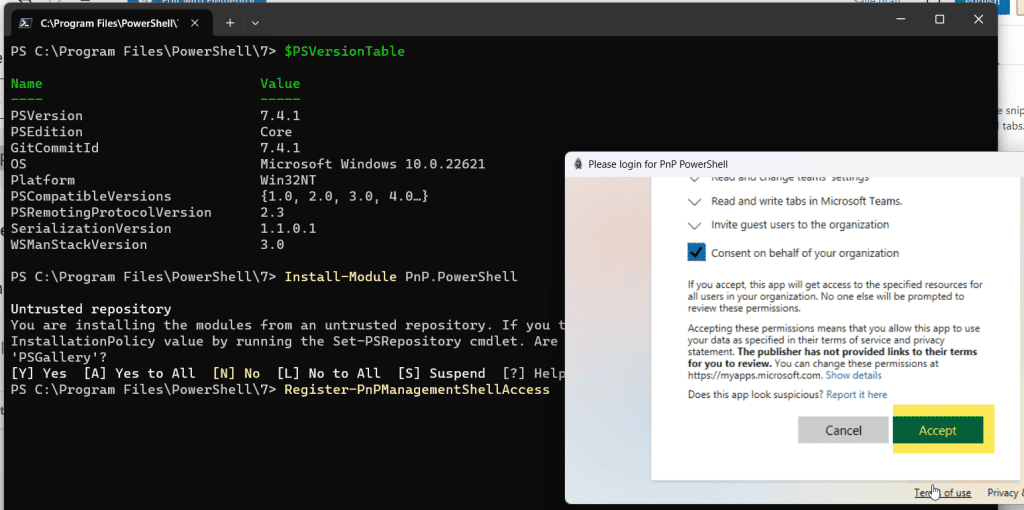Viewport: 1024px width, 510px height.
Task: Click the PSEdition Core value
Action: point(276,132)
